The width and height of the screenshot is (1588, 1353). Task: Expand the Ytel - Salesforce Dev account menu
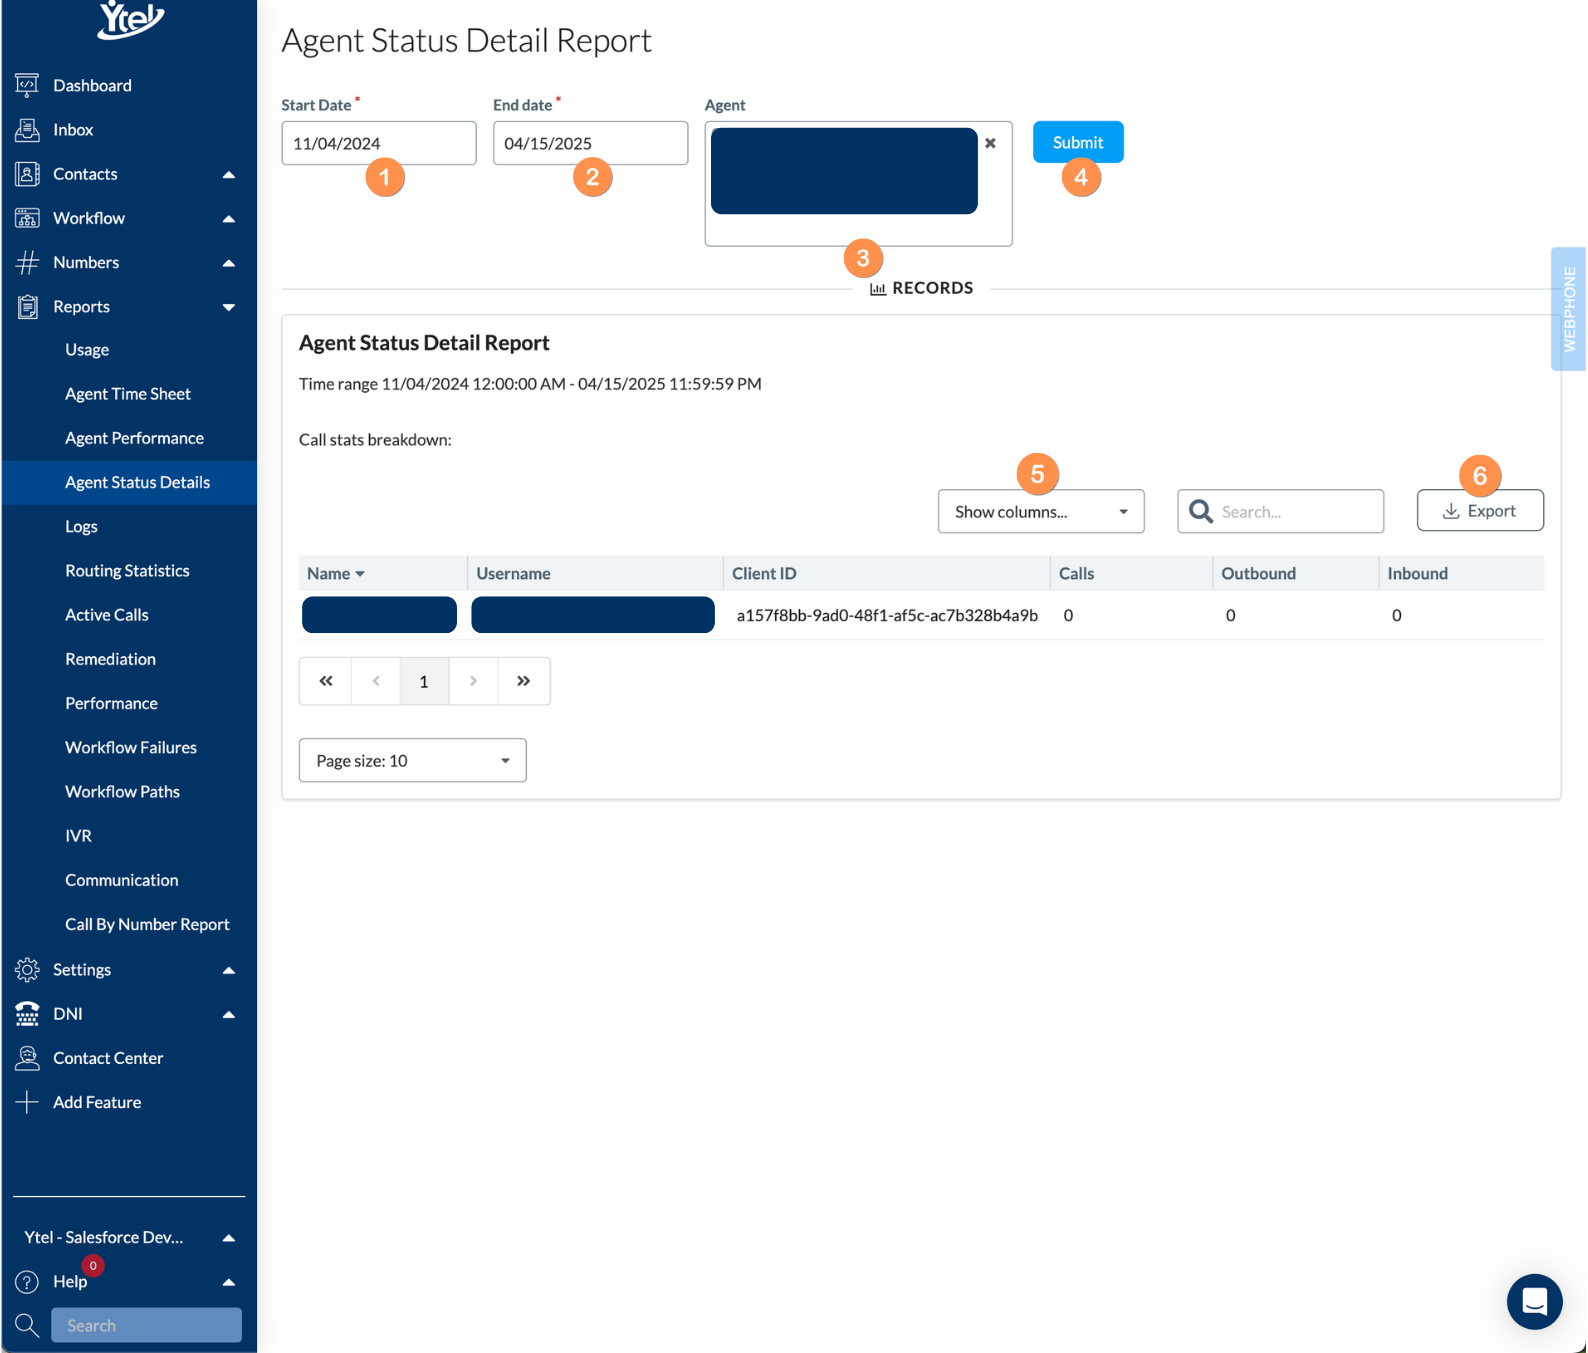click(229, 1238)
